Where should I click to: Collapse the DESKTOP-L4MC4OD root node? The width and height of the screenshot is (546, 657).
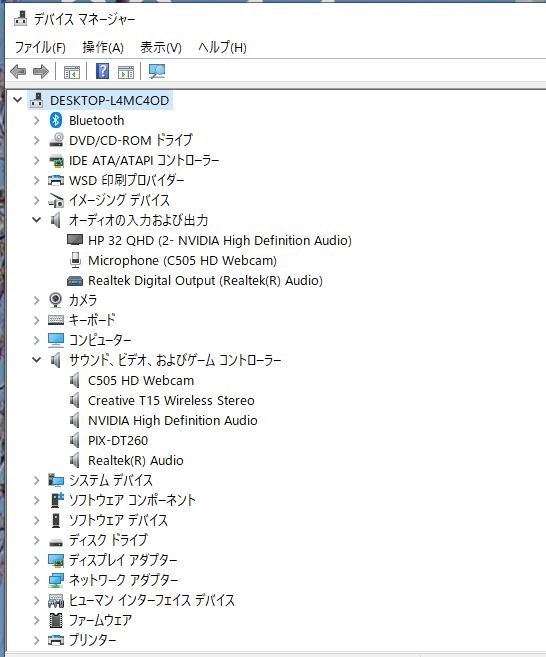point(18,100)
